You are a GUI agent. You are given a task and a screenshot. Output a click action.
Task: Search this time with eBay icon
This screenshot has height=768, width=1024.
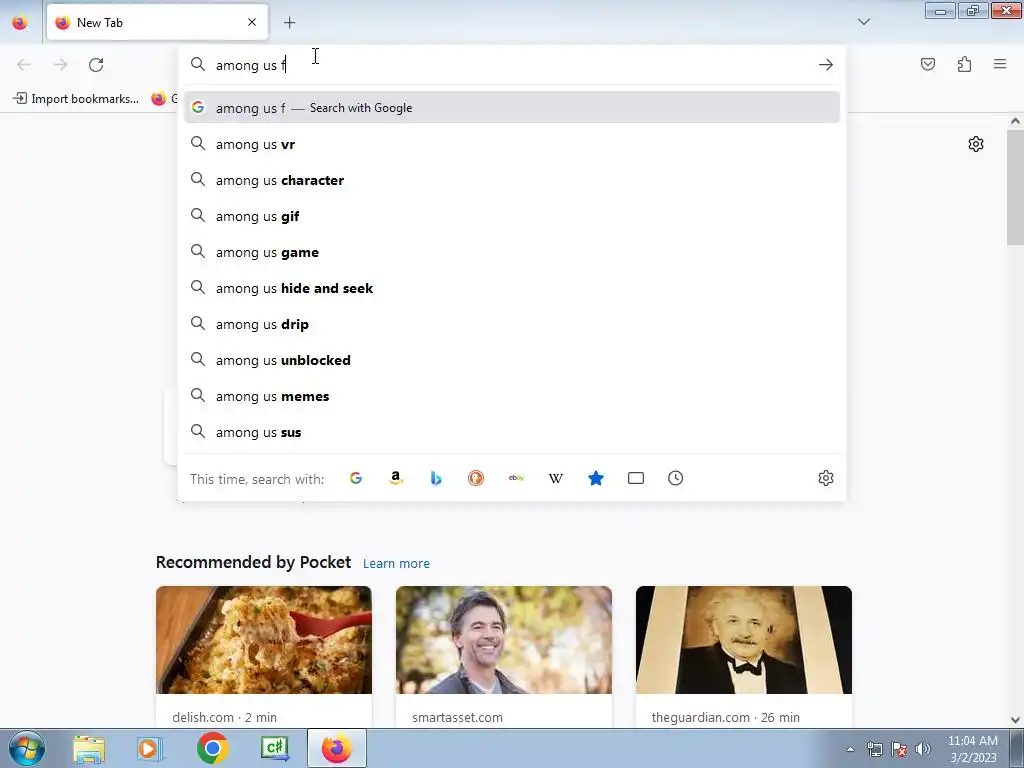pyautogui.click(x=516, y=478)
